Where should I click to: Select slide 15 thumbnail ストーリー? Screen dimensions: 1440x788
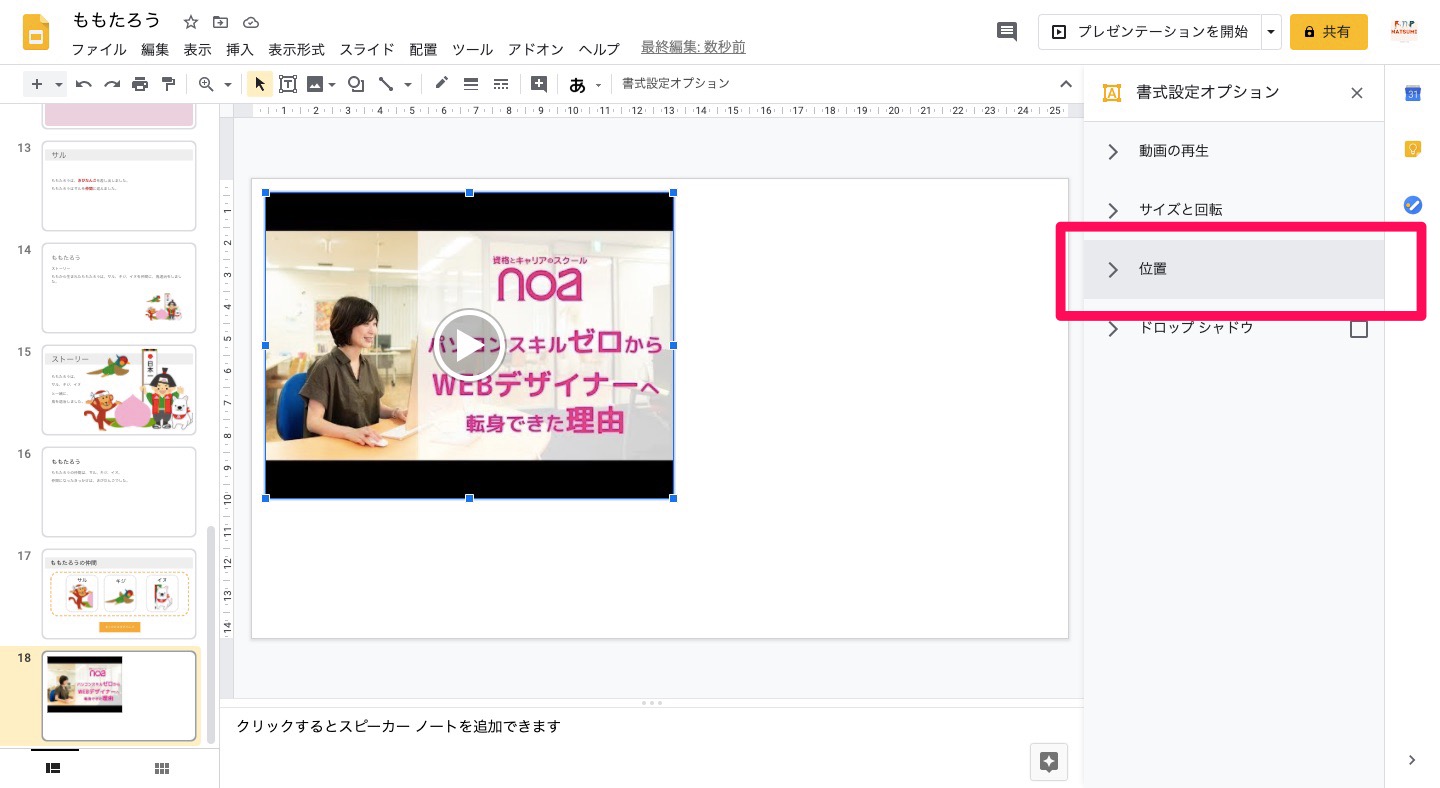coord(119,390)
